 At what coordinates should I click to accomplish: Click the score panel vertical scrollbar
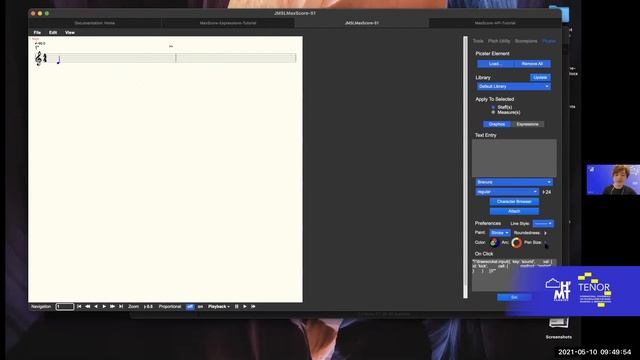[465, 167]
